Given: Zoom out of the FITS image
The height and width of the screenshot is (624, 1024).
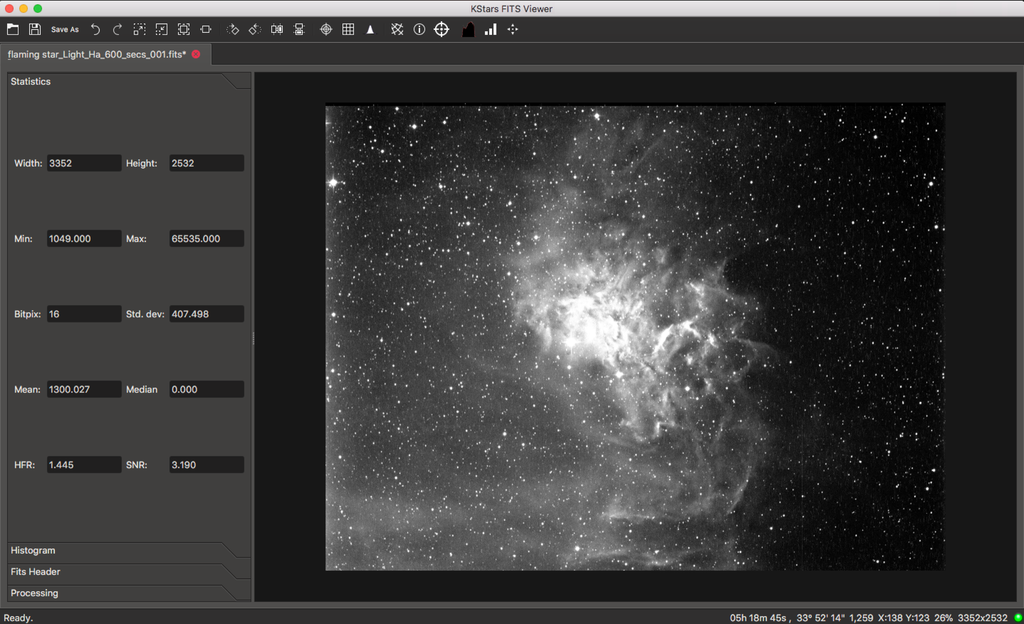Looking at the screenshot, I should coord(161,29).
